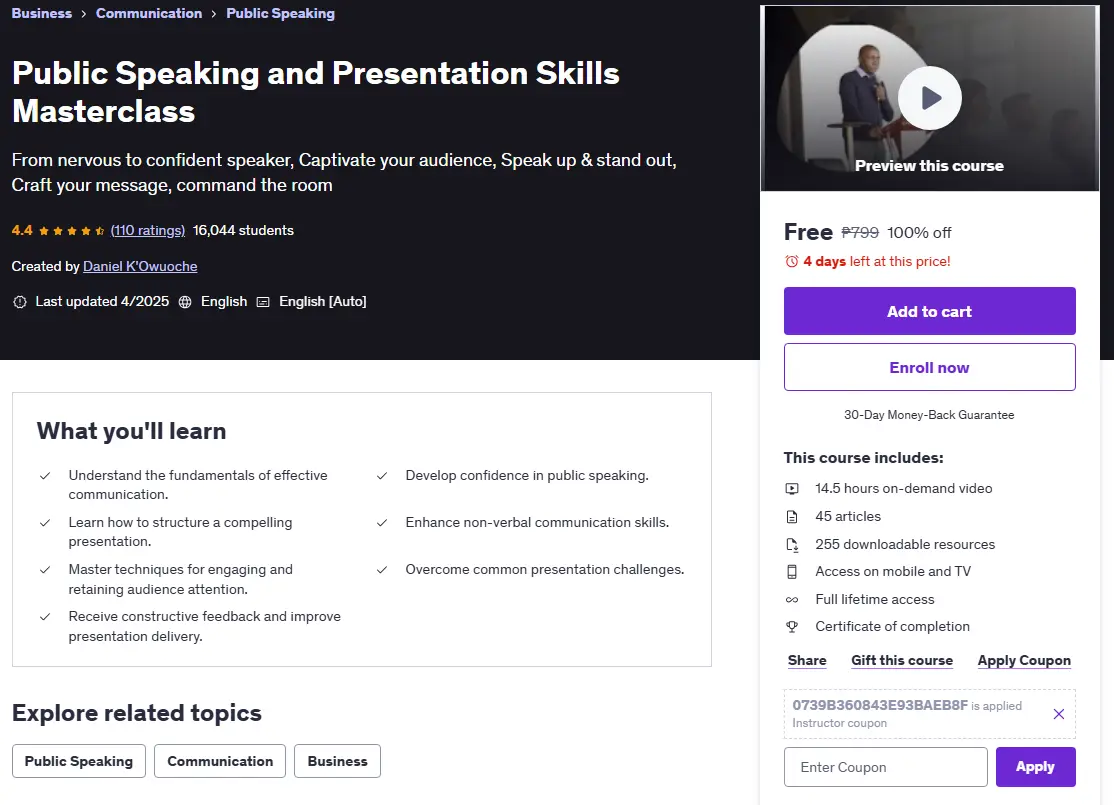Image resolution: width=1114 pixels, height=805 pixels.
Task: Click the articles document icon
Action: click(x=791, y=517)
